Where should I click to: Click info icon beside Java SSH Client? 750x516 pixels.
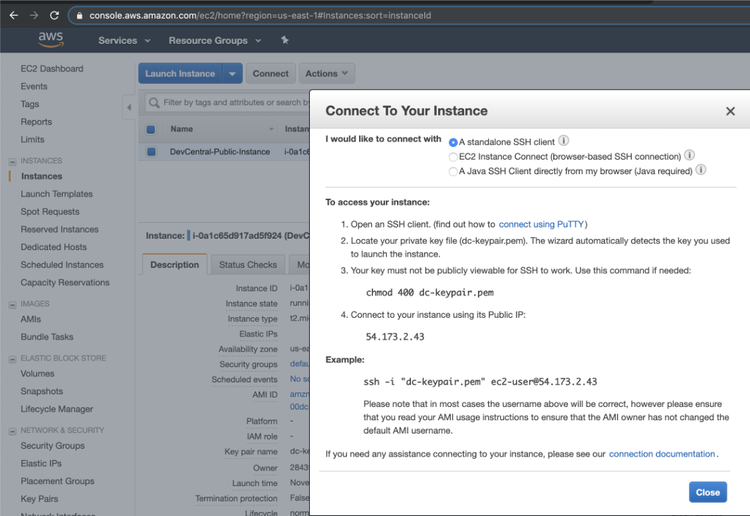[701, 170]
